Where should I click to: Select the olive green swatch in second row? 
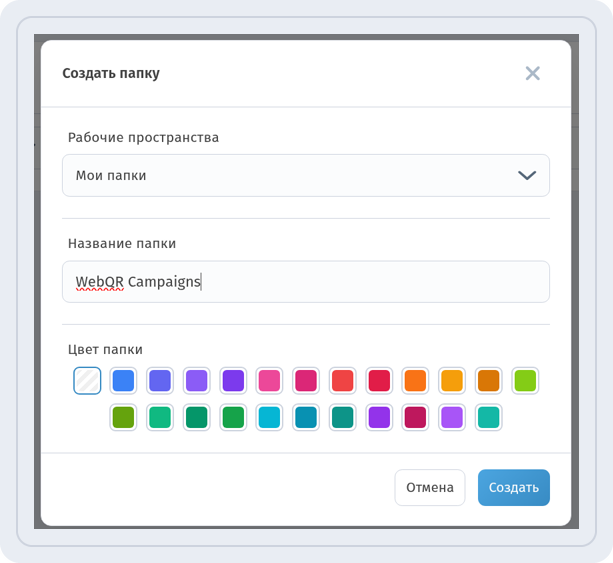[123, 417]
